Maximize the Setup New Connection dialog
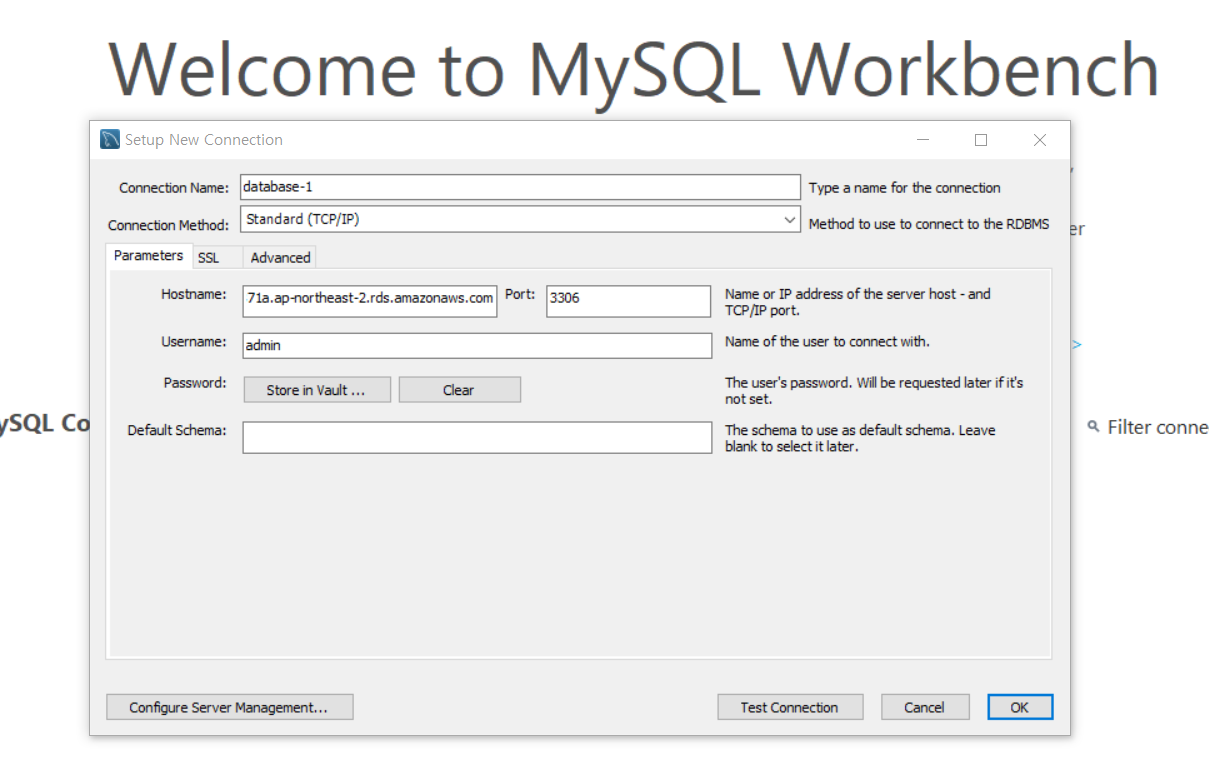Image resolution: width=1209 pixels, height=780 pixels. tap(981, 140)
